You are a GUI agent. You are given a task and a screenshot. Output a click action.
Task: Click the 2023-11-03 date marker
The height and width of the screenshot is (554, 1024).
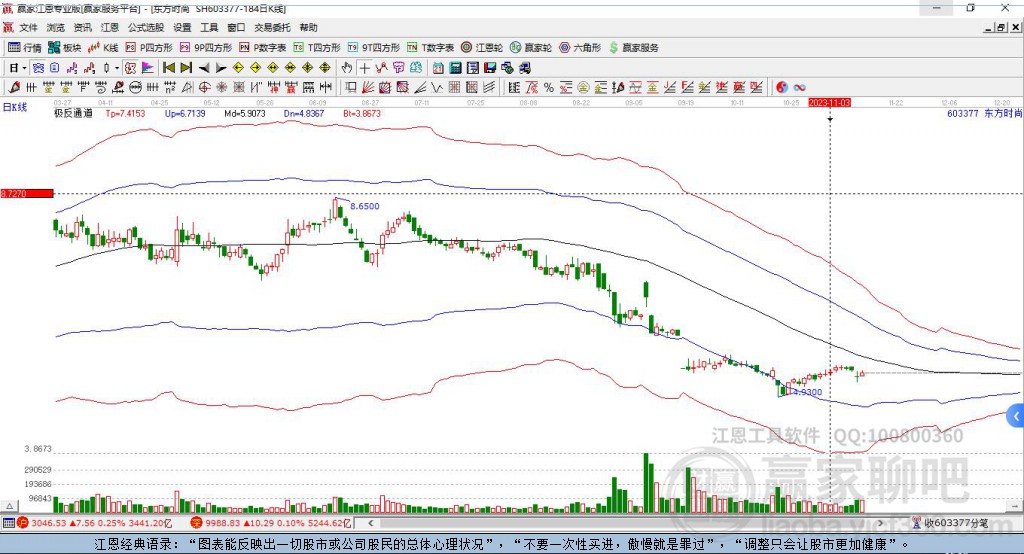(829, 103)
